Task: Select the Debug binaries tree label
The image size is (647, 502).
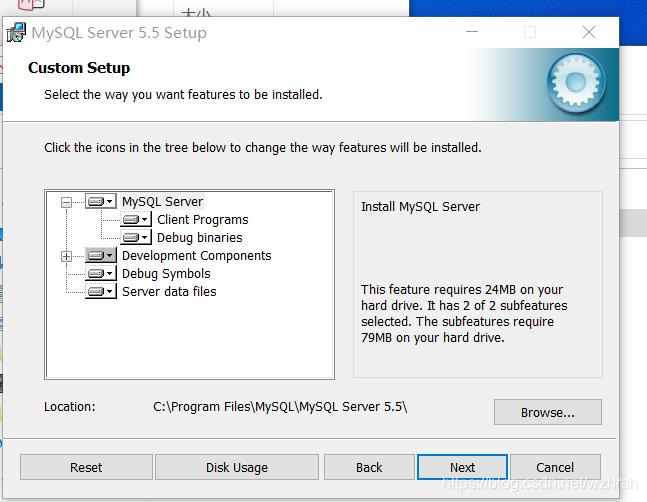Action: tap(200, 238)
